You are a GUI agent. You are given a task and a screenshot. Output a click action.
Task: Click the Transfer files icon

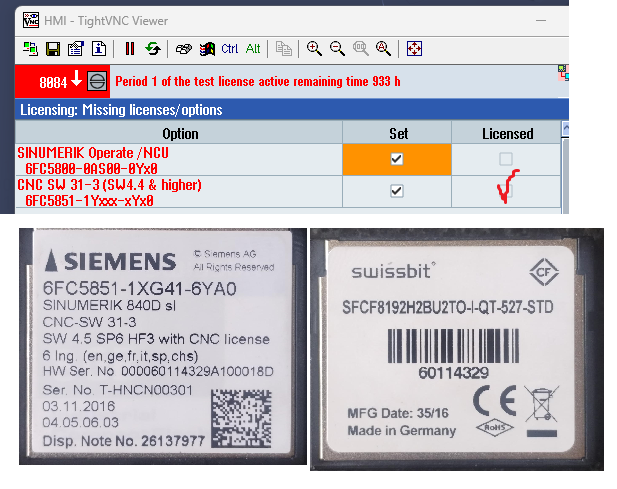[x=284, y=49]
